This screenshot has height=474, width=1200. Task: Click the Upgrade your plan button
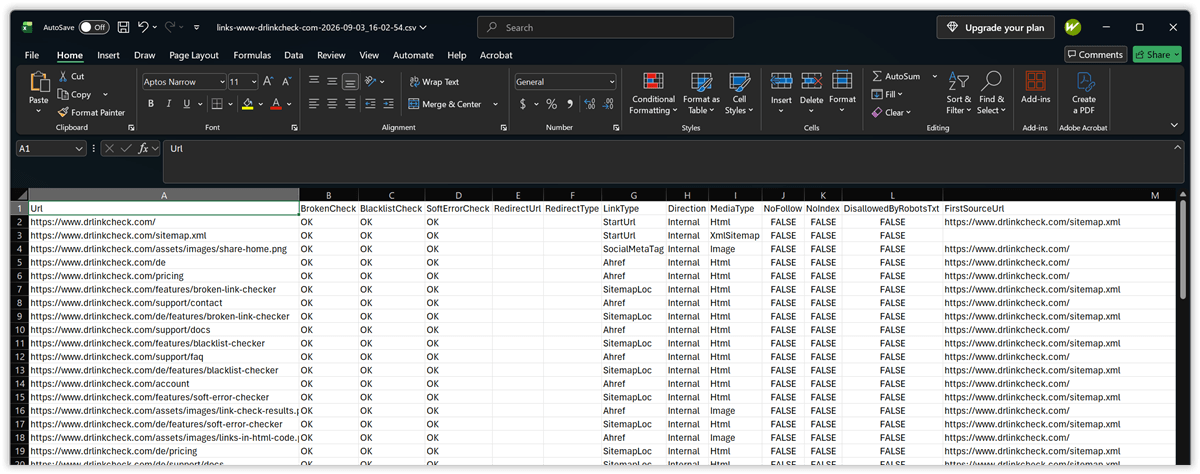[x=995, y=27]
